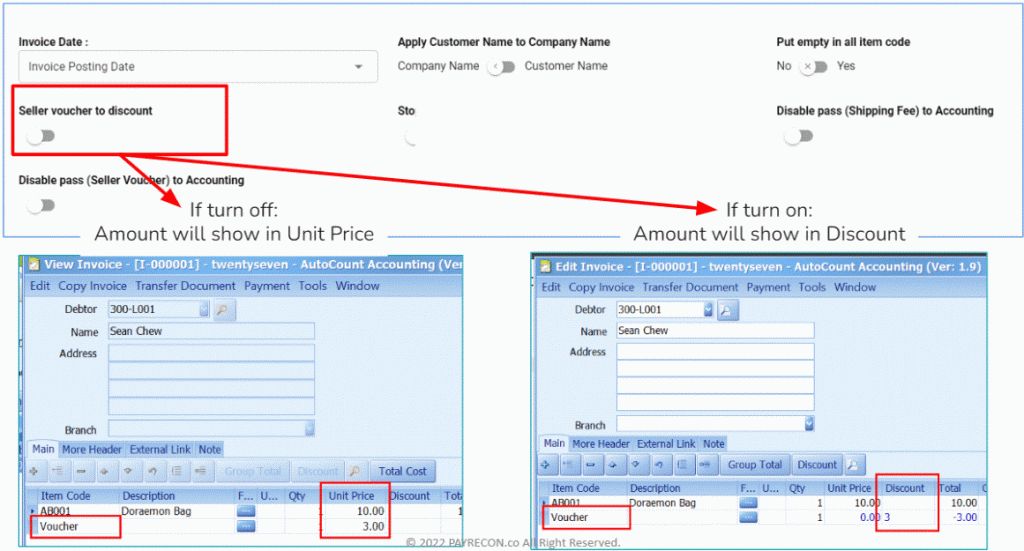Toggle the Seller voucher to discount switch

[x=41, y=136]
